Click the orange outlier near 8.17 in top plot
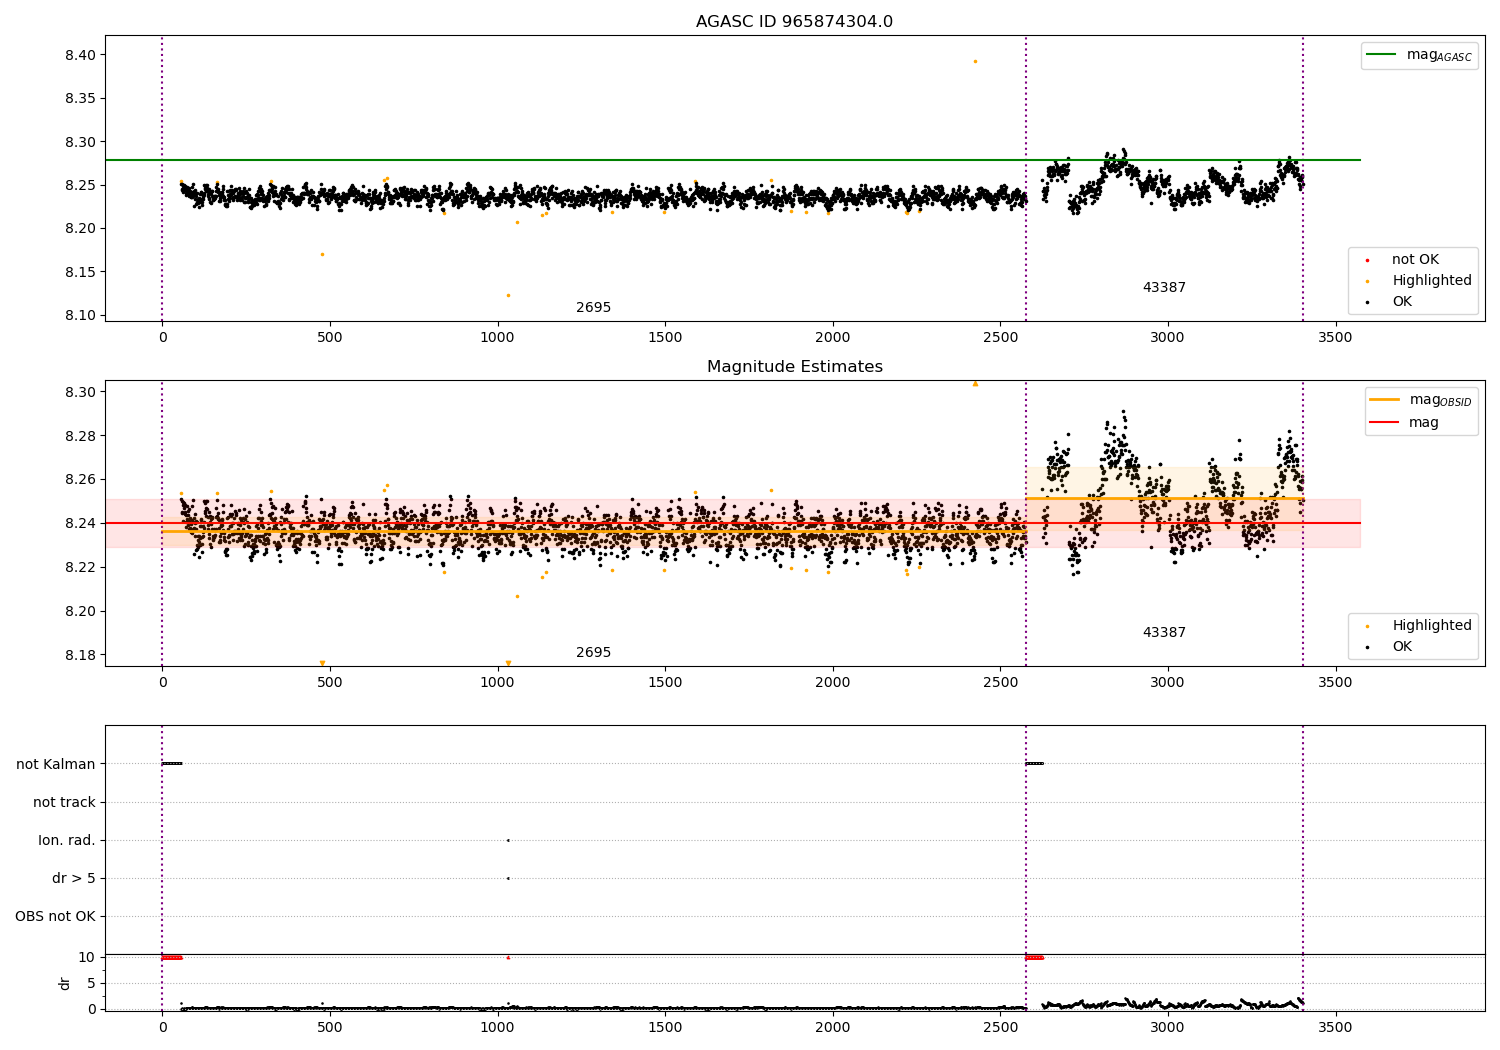Viewport: 1500px width, 1050px height. (x=322, y=254)
